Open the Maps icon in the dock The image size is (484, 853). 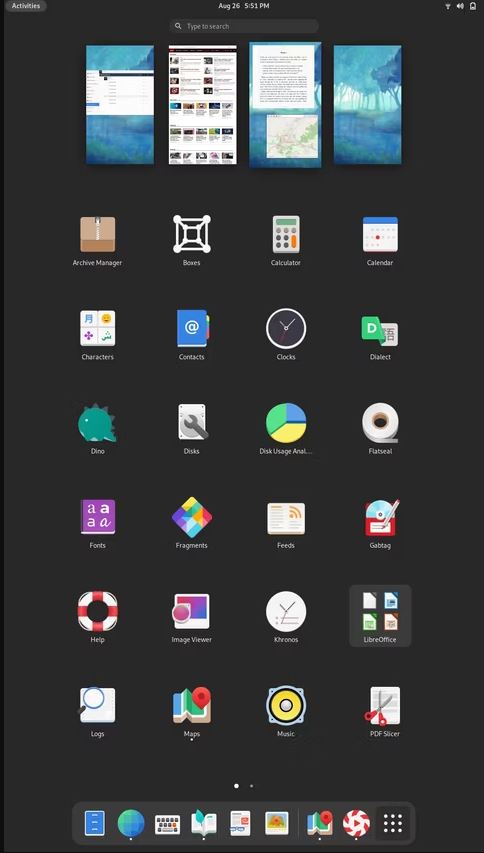tap(320, 823)
